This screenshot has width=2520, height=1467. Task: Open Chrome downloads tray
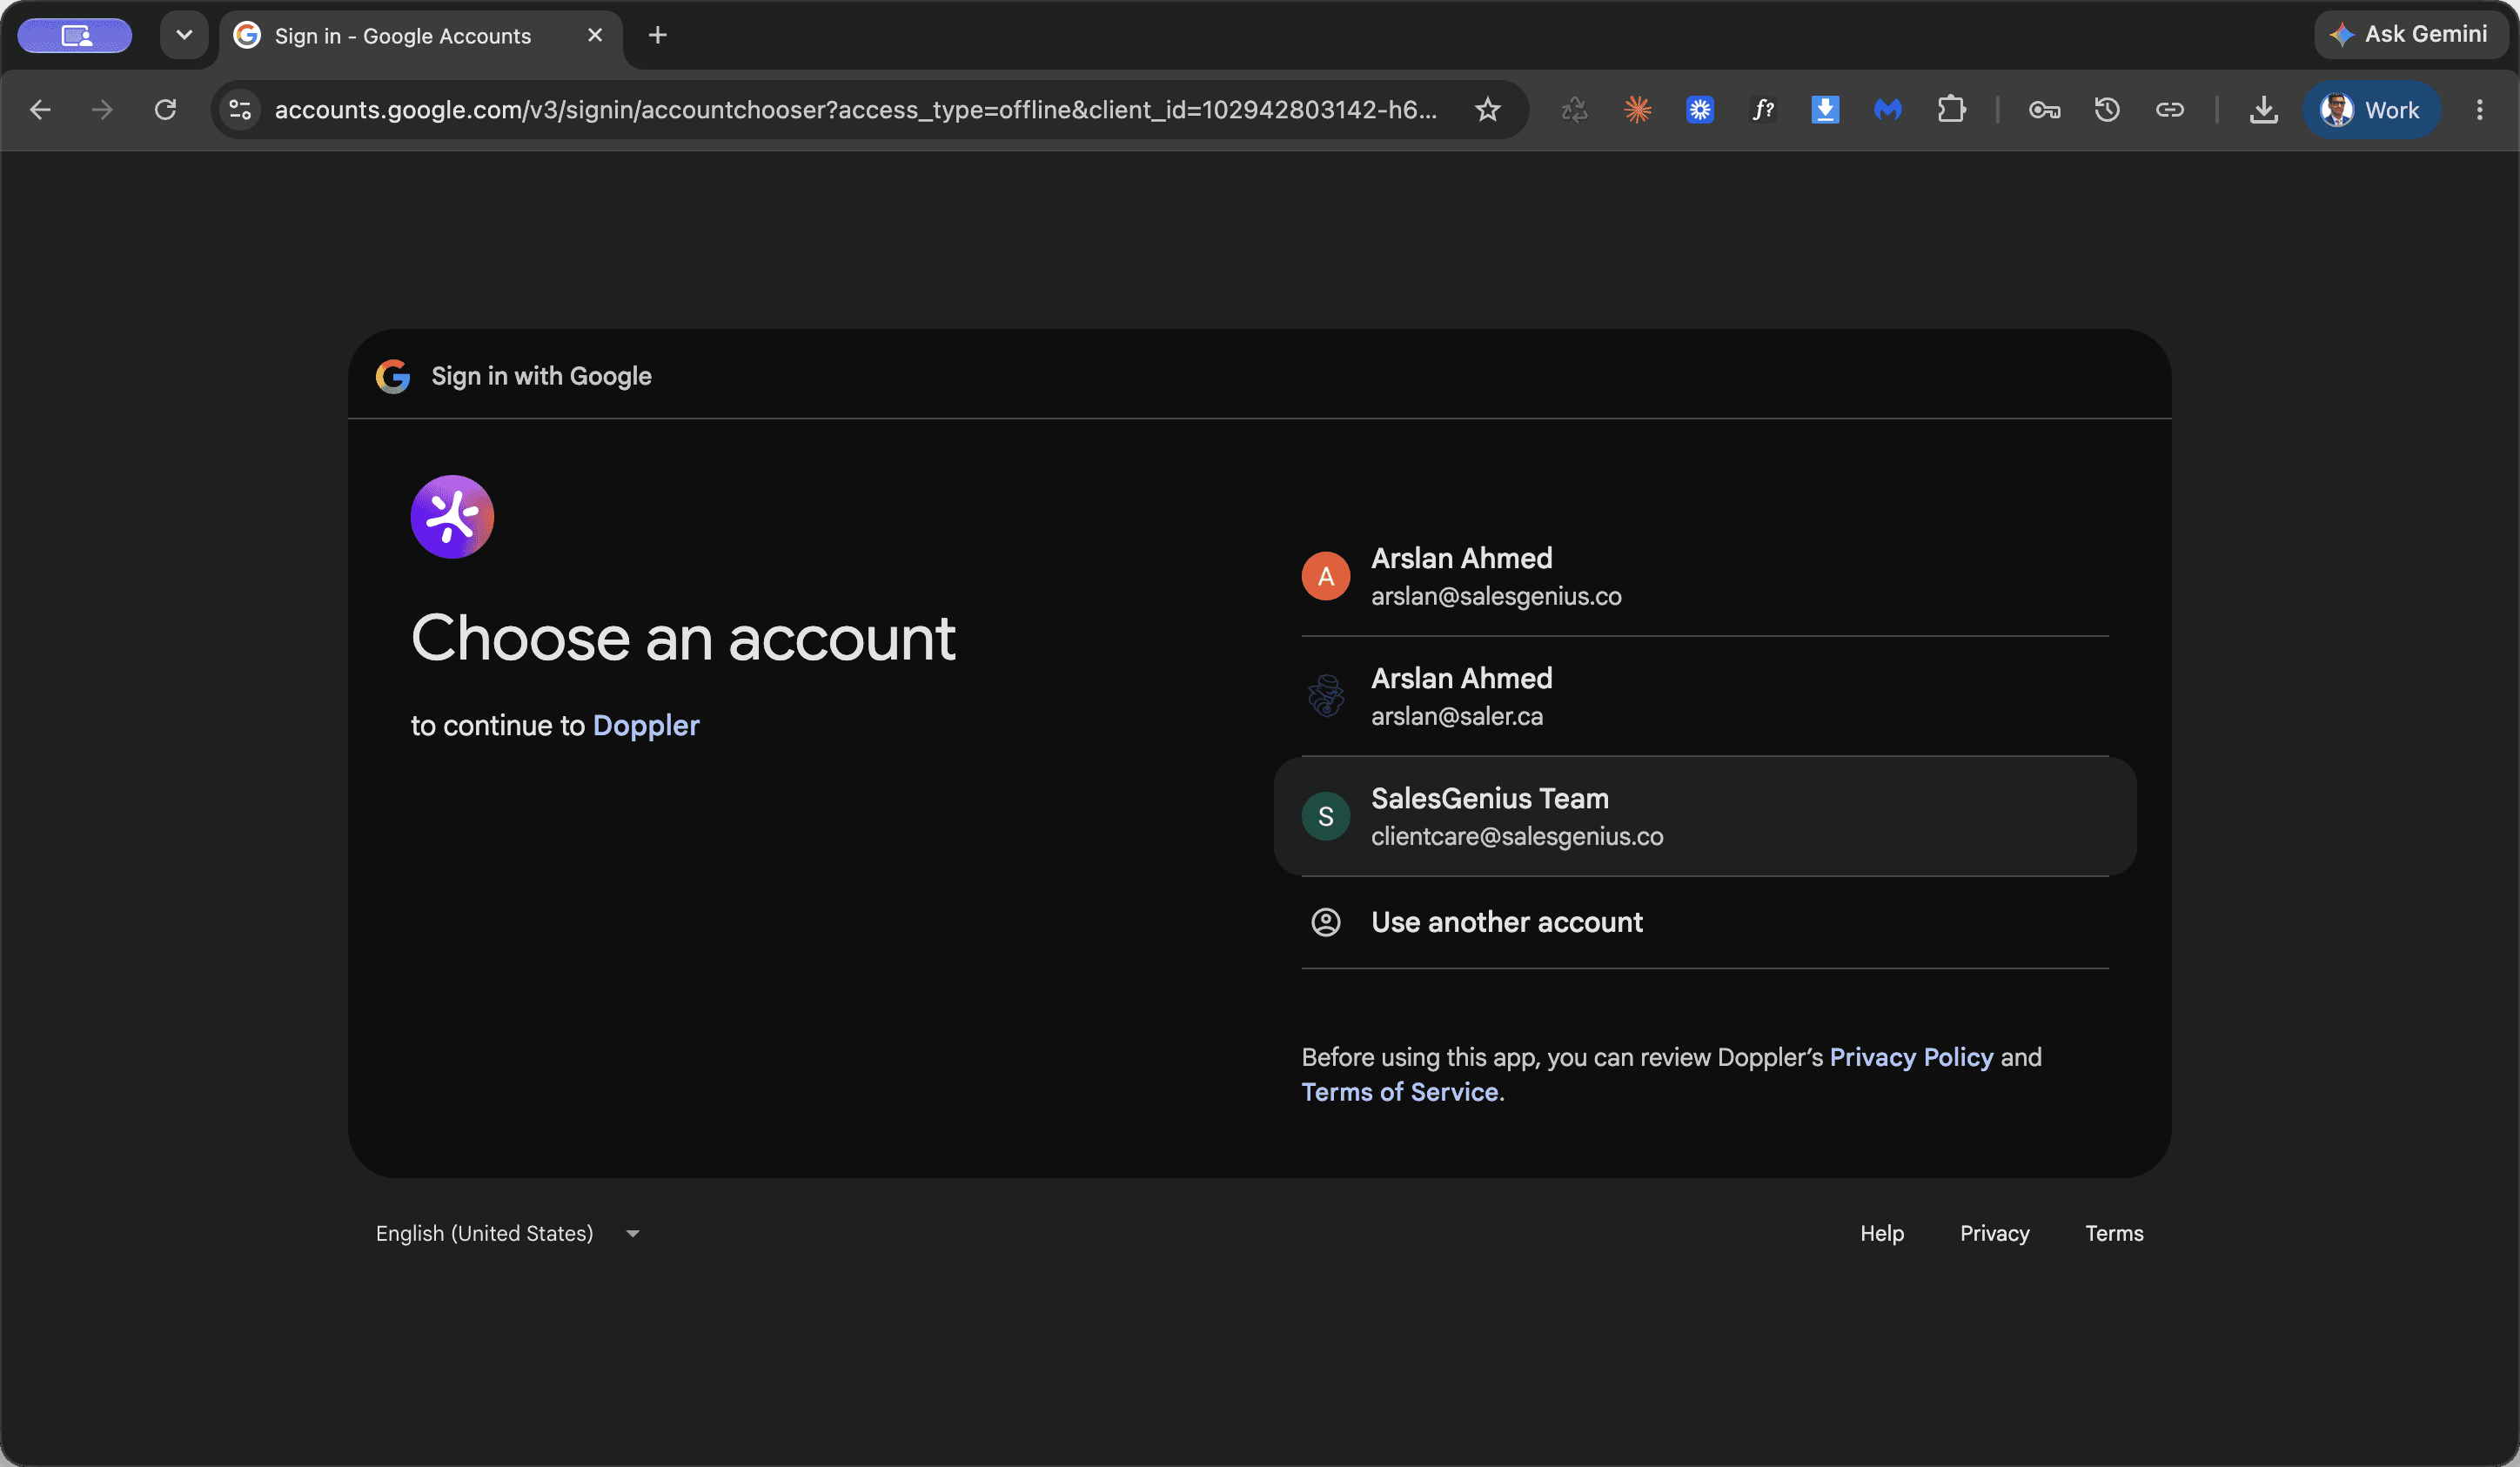pyautogui.click(x=2264, y=110)
